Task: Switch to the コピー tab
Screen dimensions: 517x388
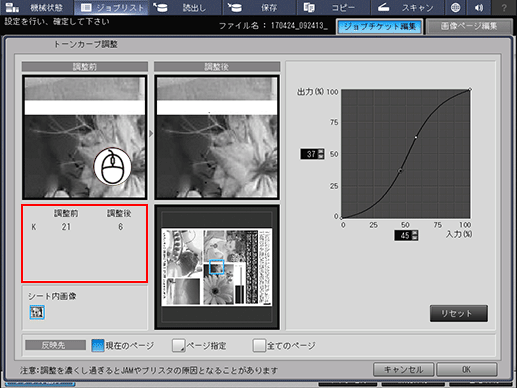Action: tap(333, 7)
